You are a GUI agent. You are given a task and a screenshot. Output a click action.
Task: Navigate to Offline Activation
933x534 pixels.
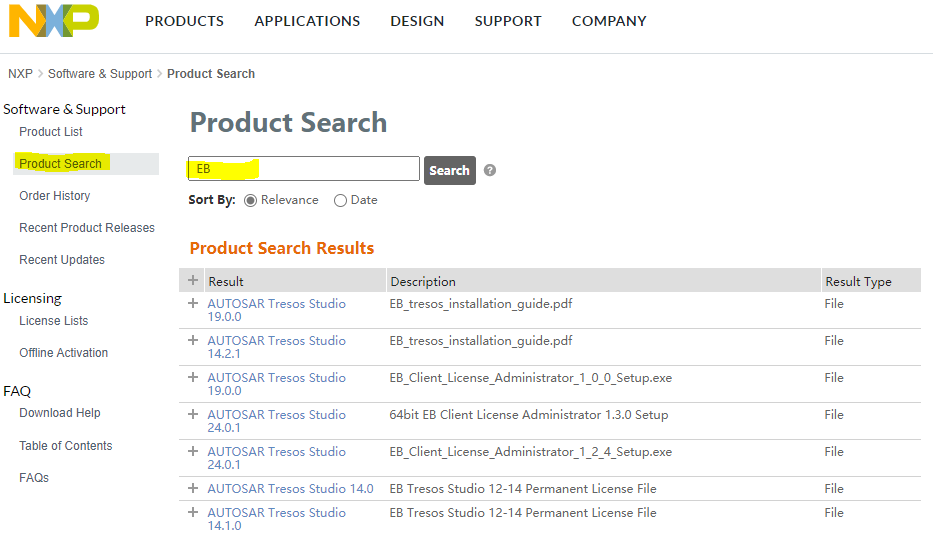click(x=64, y=353)
